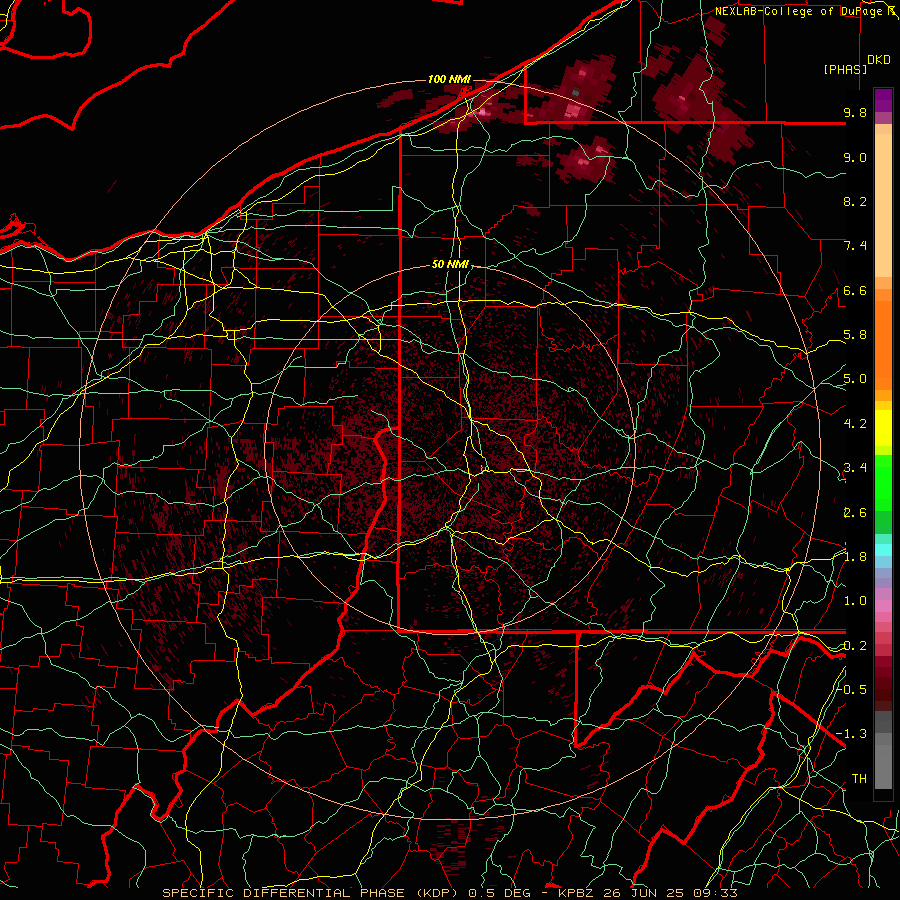Click the [PHAS] label above color bar

(845, 69)
